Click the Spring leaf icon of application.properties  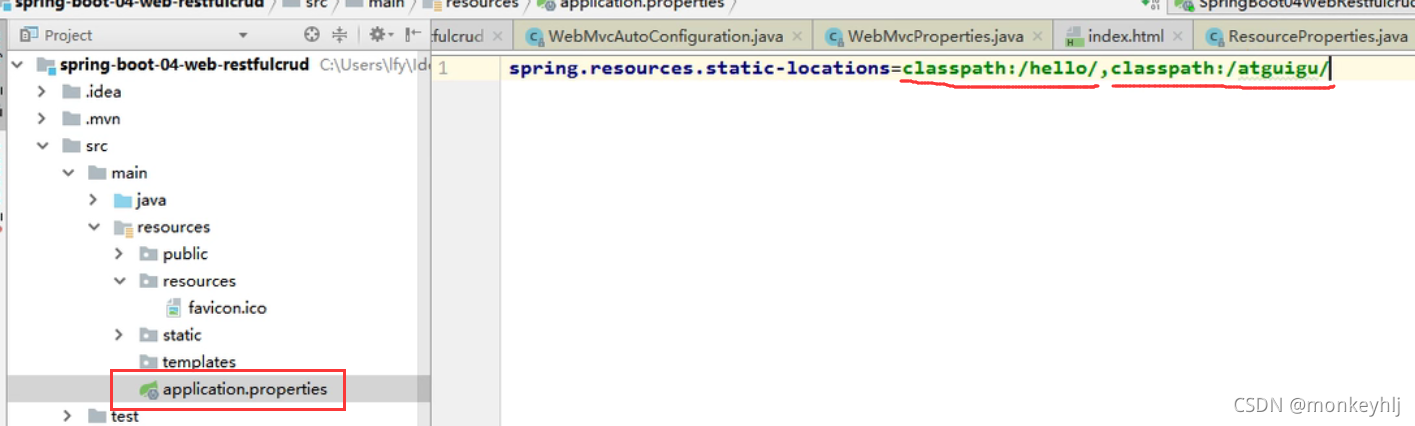[x=148, y=389]
